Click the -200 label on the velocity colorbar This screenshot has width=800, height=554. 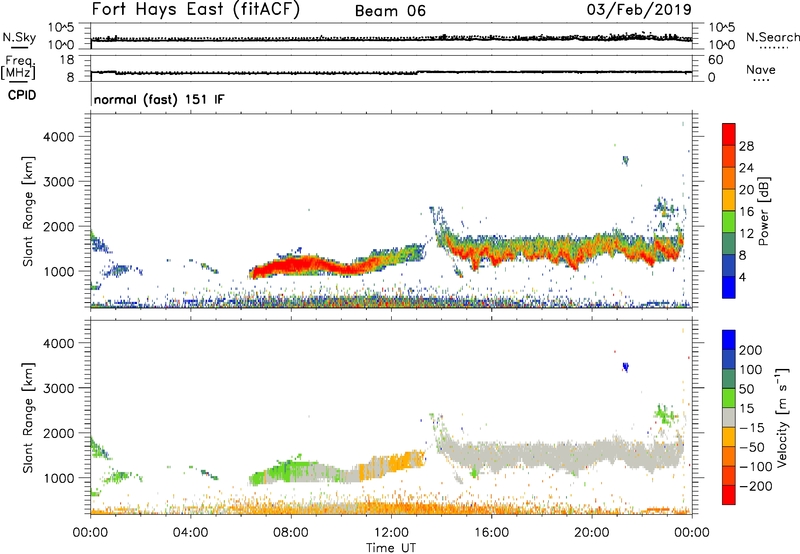(x=756, y=486)
